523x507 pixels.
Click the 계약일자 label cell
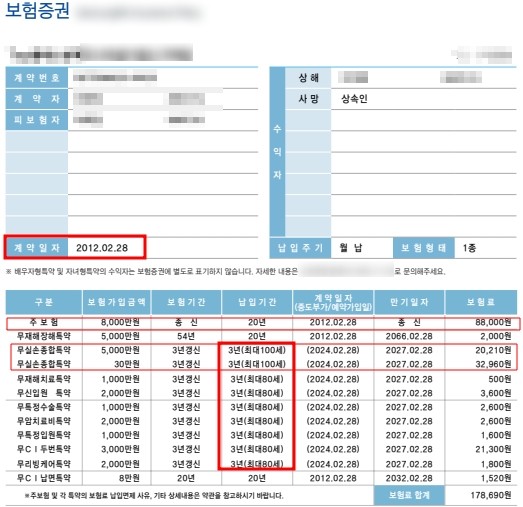[x=37, y=248]
